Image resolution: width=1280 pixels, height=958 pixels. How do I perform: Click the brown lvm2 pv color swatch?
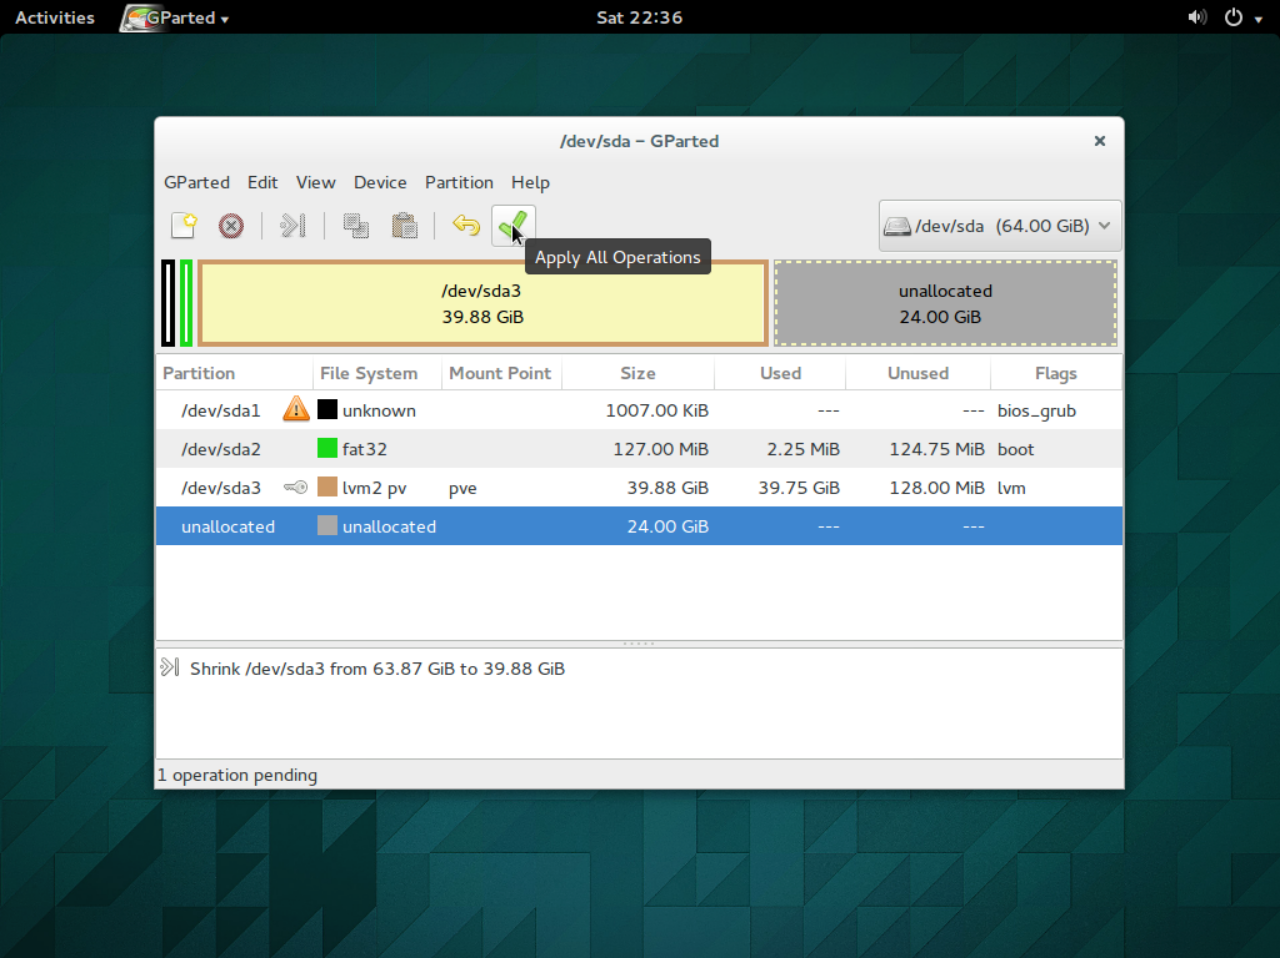(x=327, y=487)
